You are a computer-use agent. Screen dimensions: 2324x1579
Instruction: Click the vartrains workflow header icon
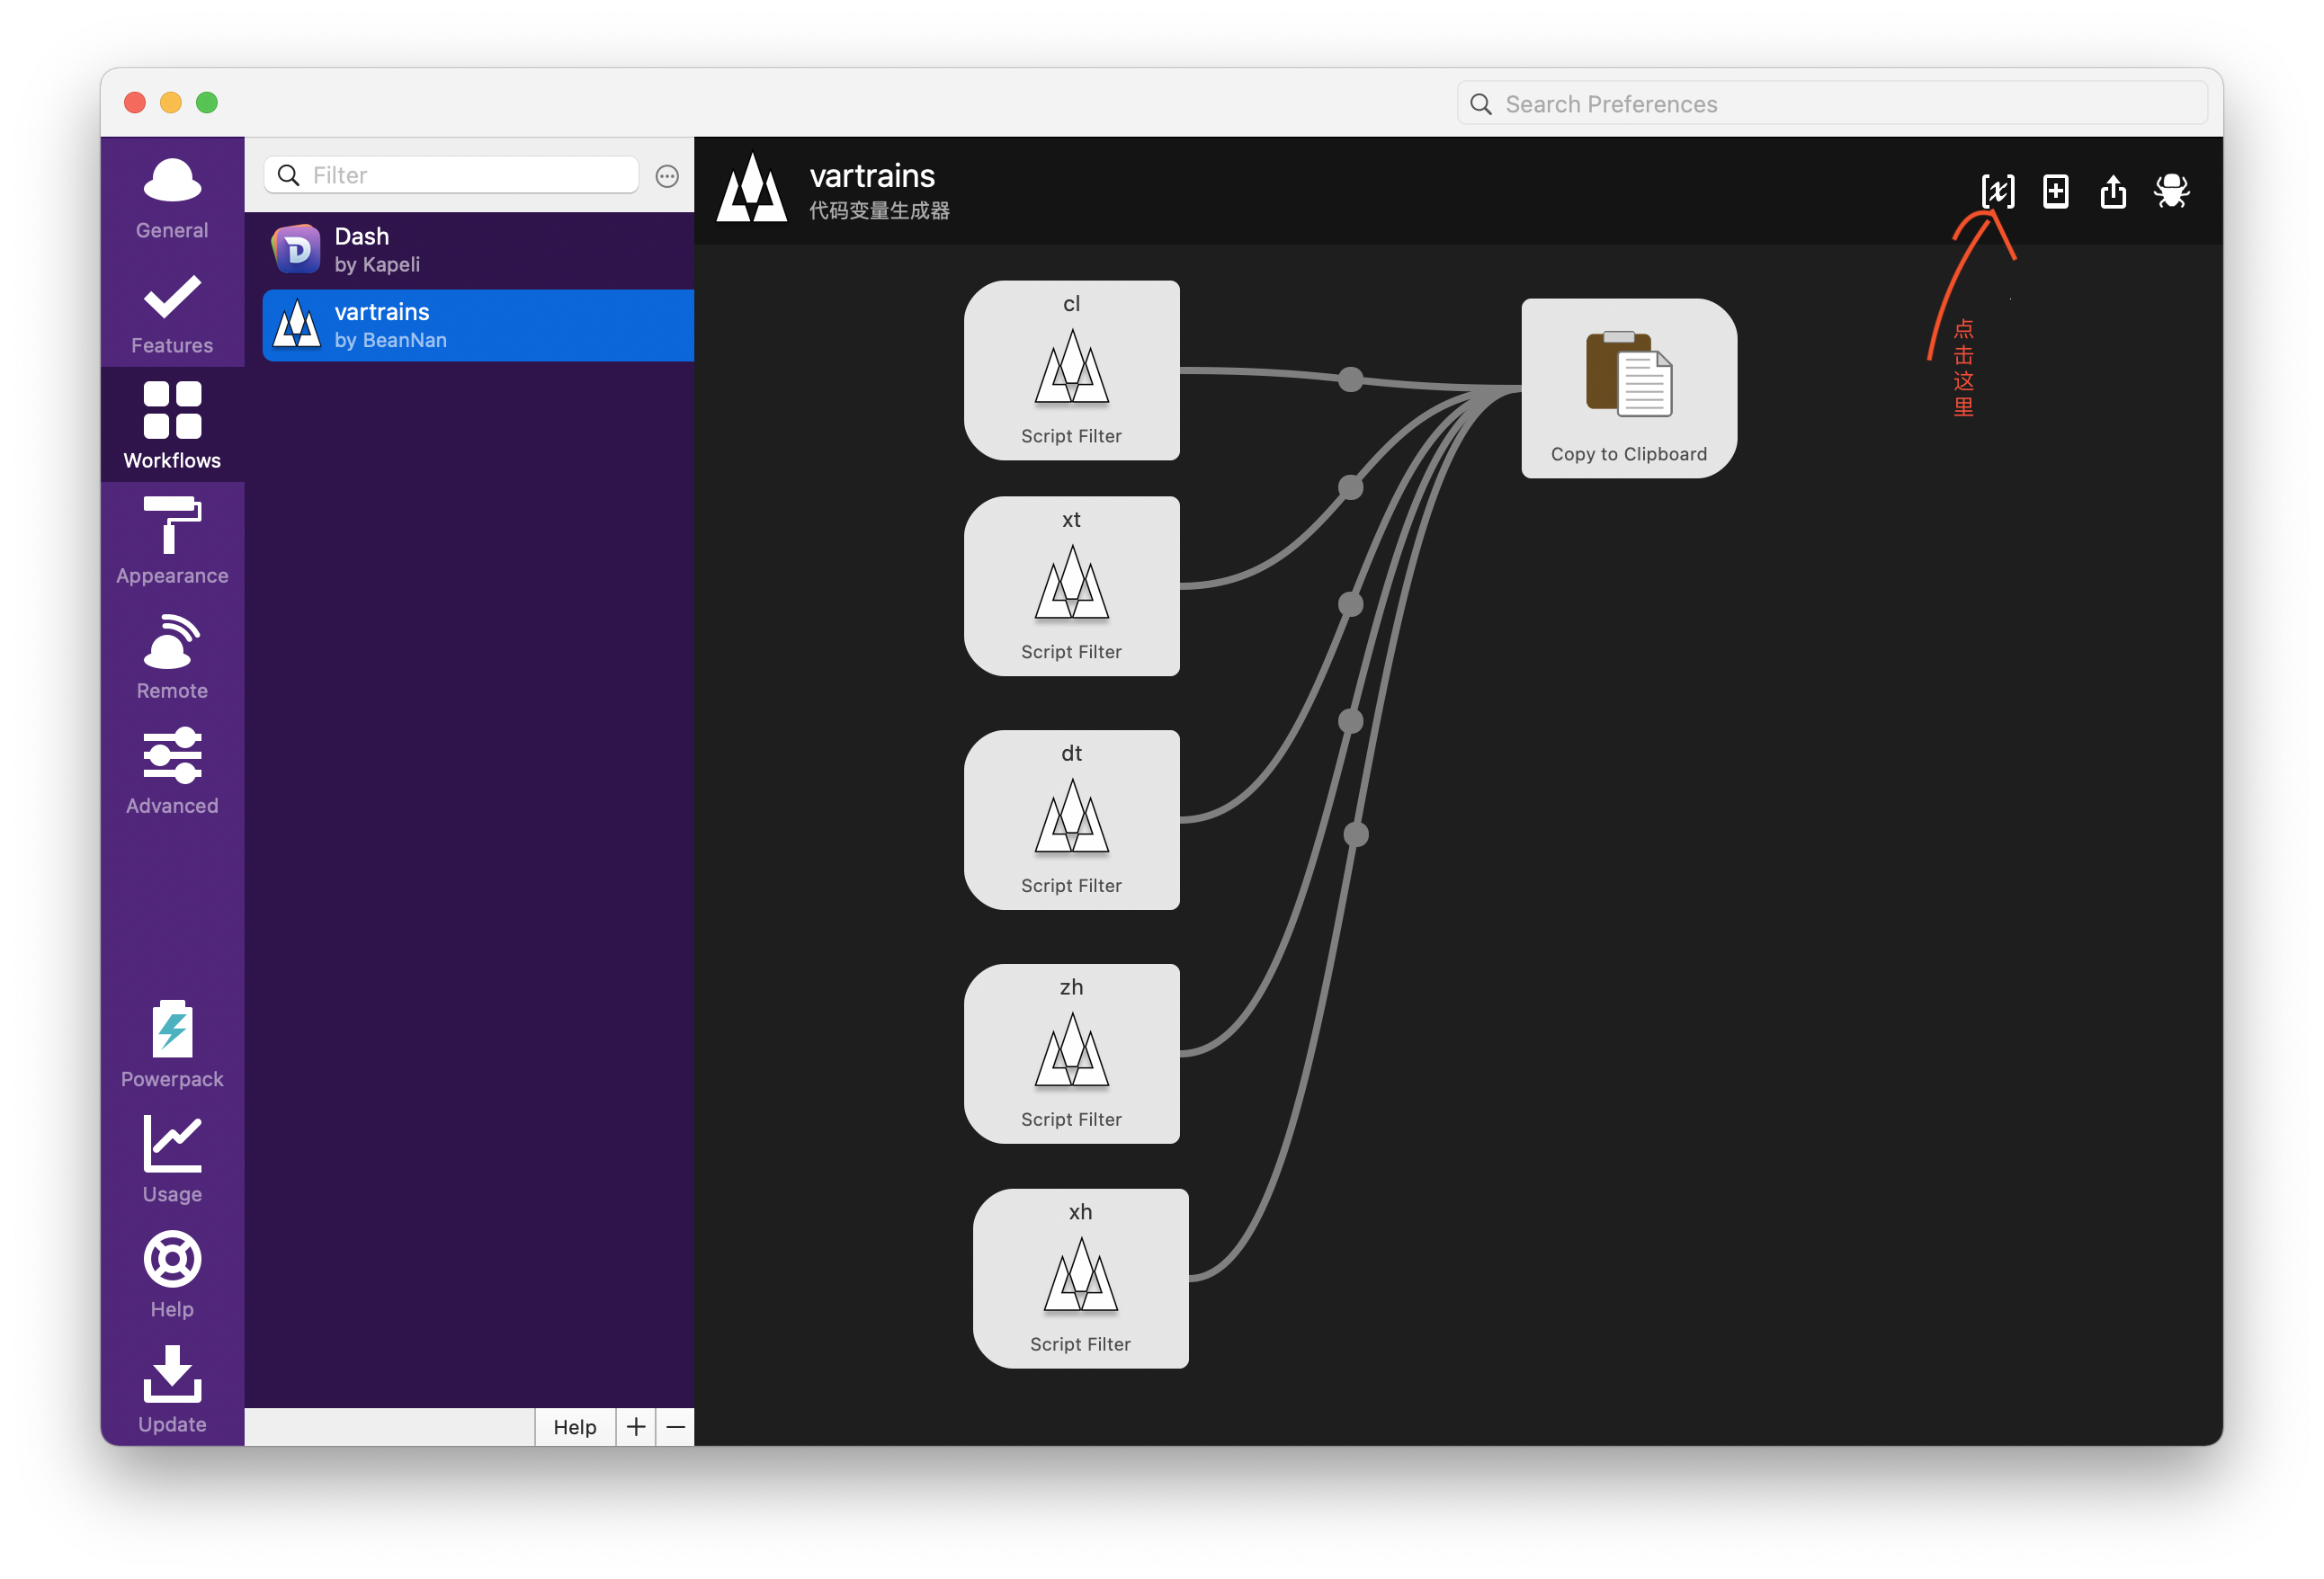[x=752, y=189]
